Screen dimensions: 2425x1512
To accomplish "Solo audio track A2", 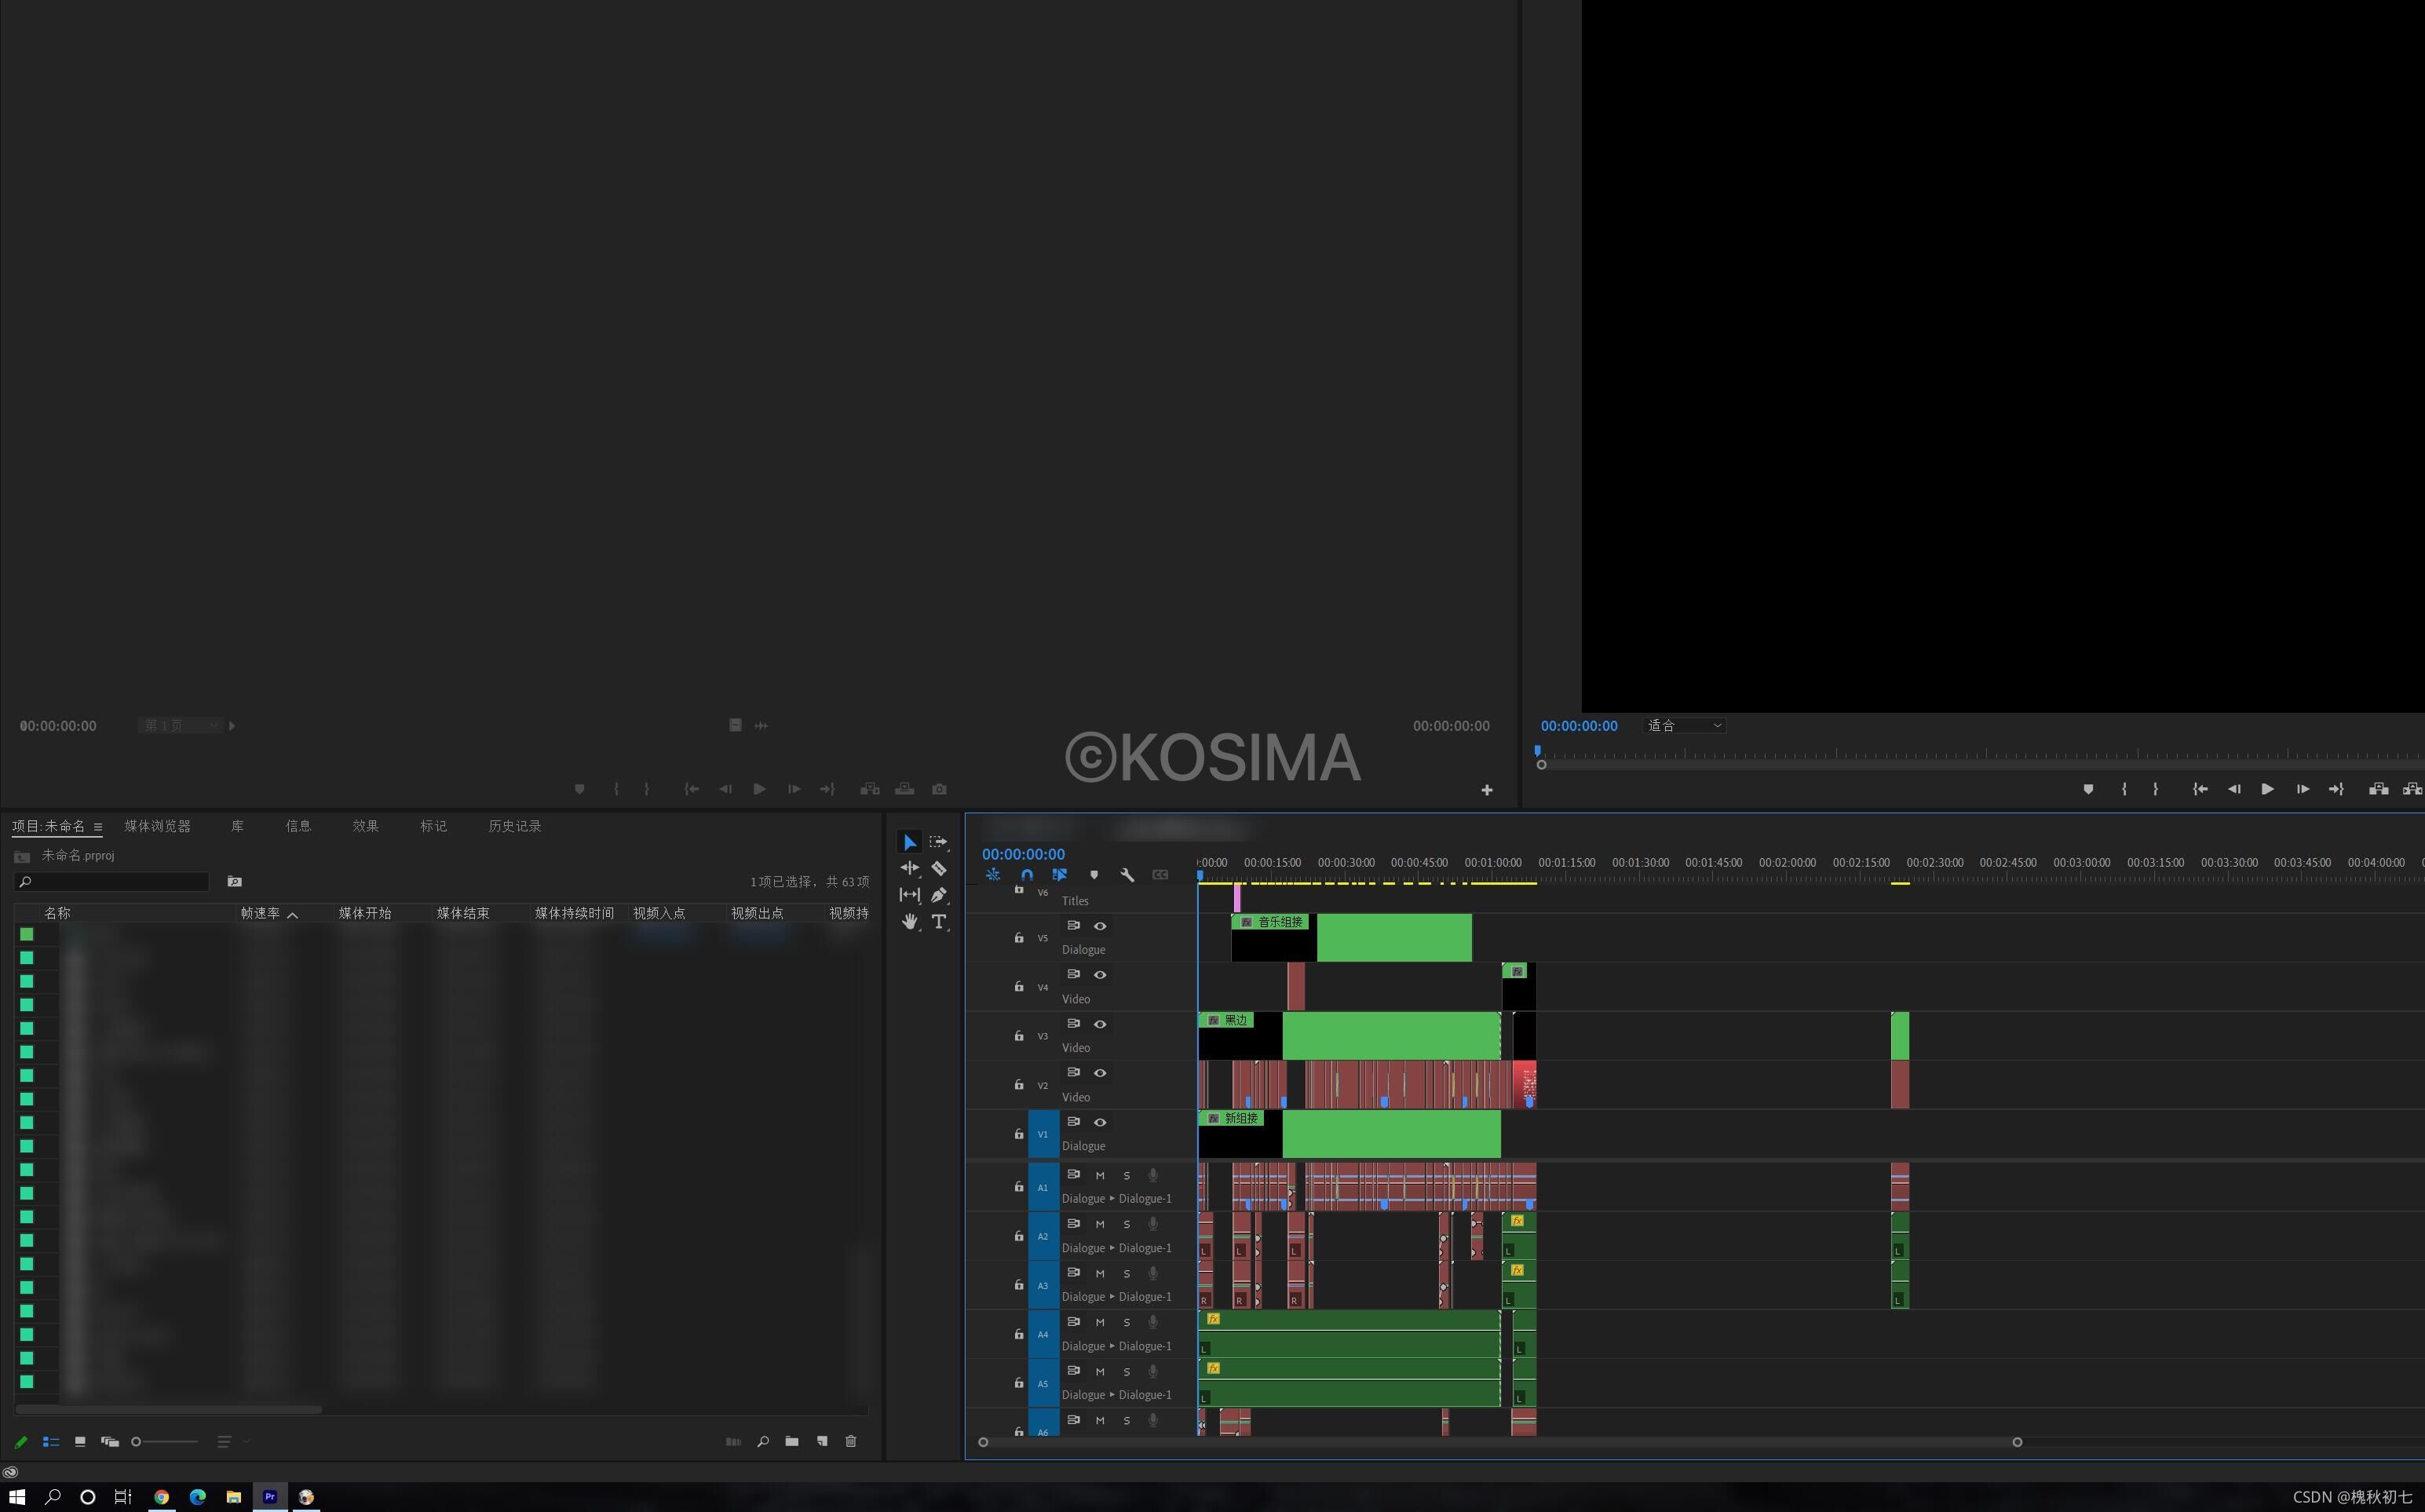I will [1127, 1225].
